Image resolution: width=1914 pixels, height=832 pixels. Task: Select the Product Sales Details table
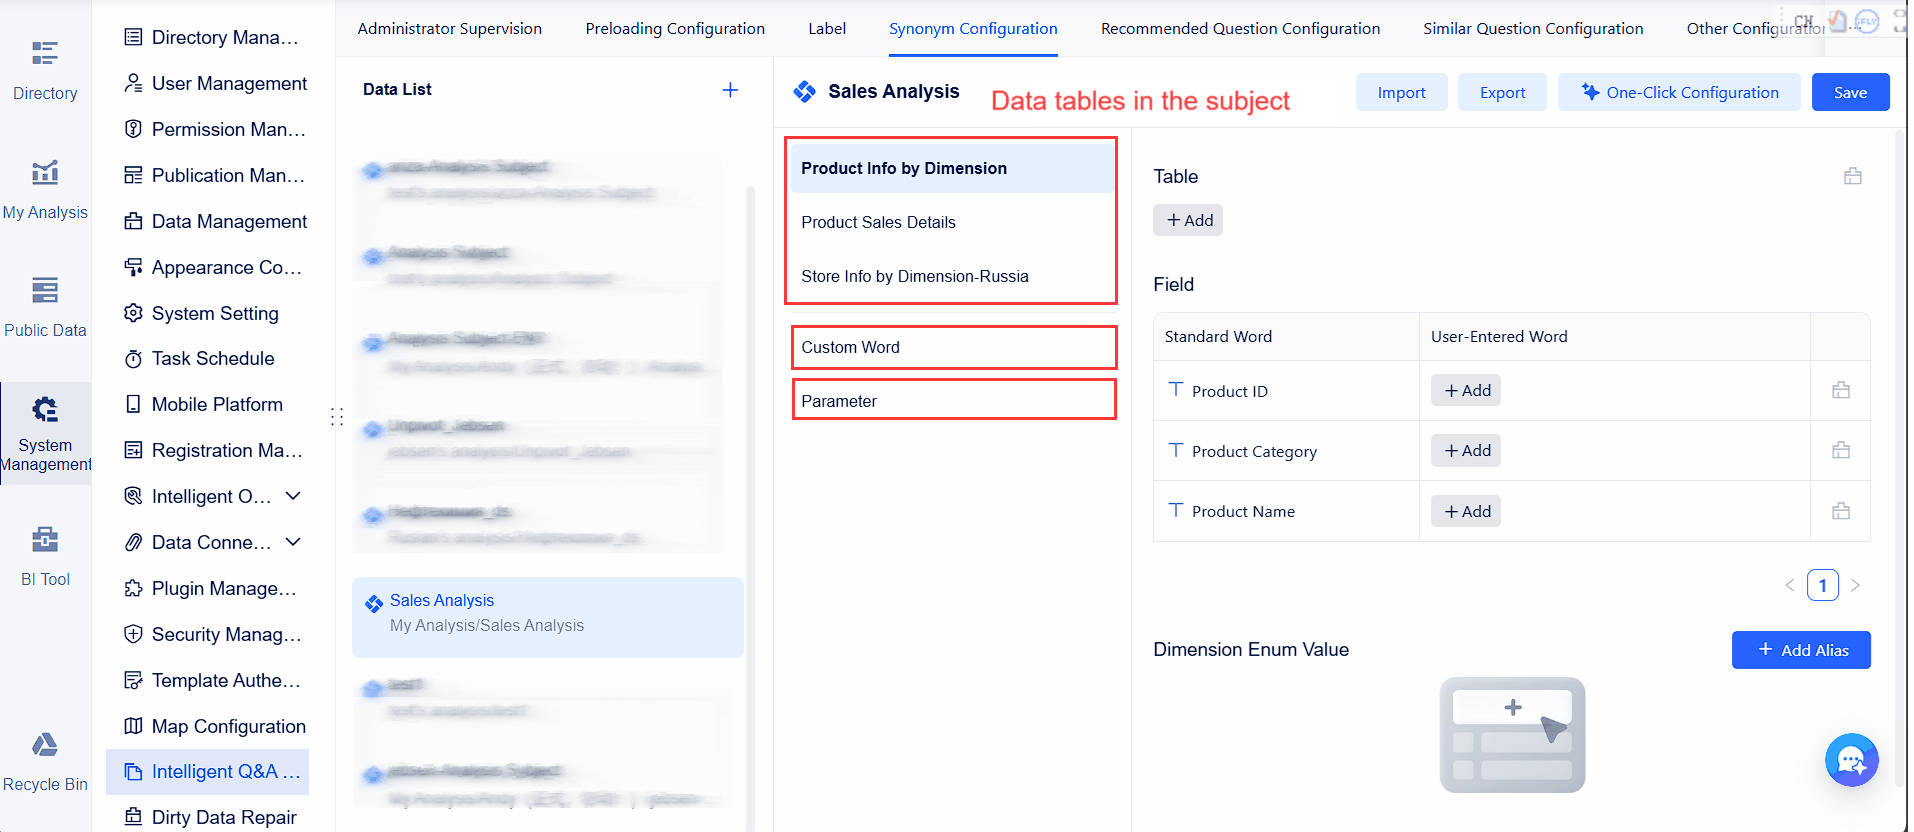pyautogui.click(x=878, y=222)
